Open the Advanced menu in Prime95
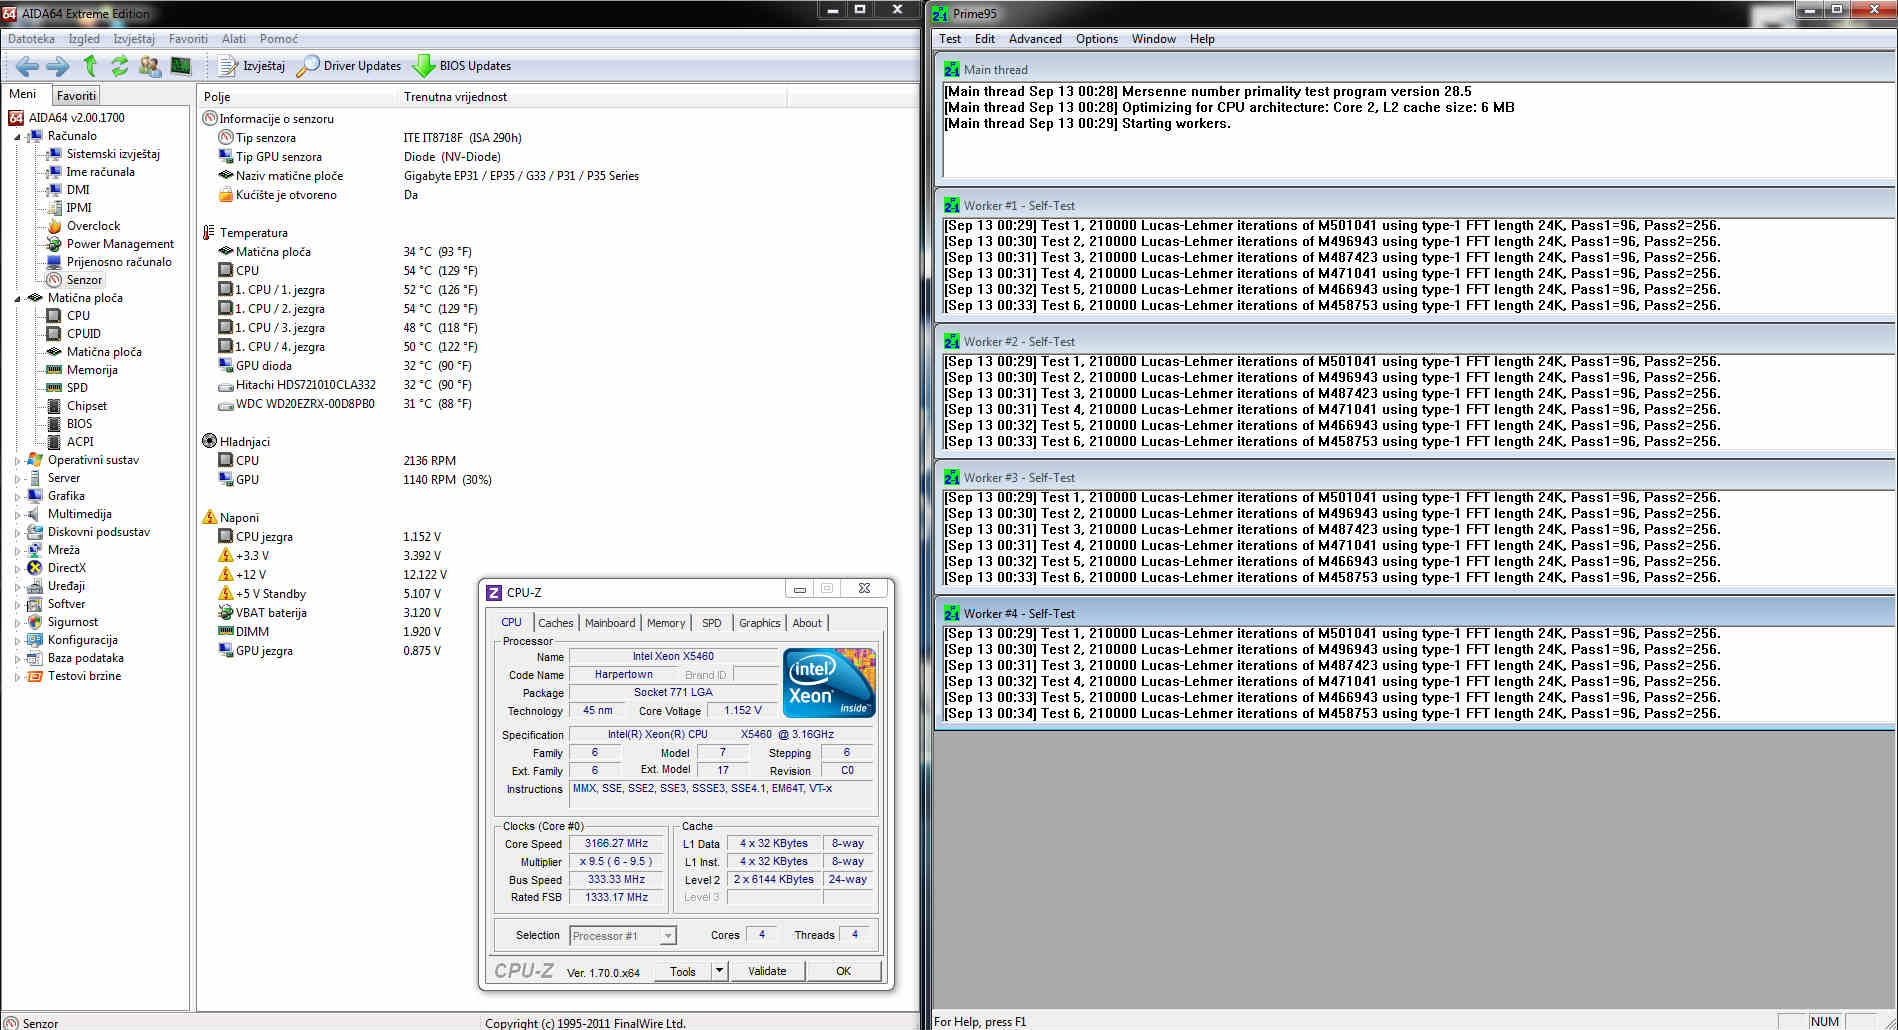The height and width of the screenshot is (1030, 1898). click(x=1034, y=39)
